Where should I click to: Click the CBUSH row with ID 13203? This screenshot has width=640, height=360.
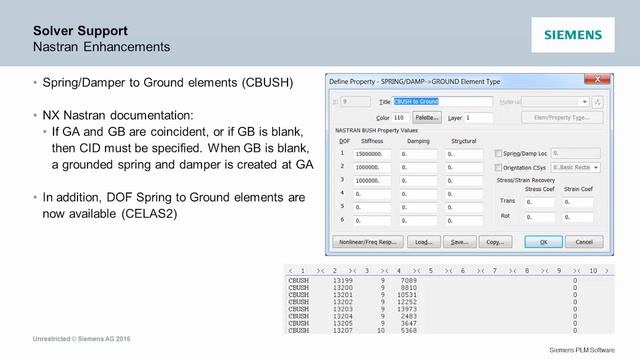click(449, 309)
